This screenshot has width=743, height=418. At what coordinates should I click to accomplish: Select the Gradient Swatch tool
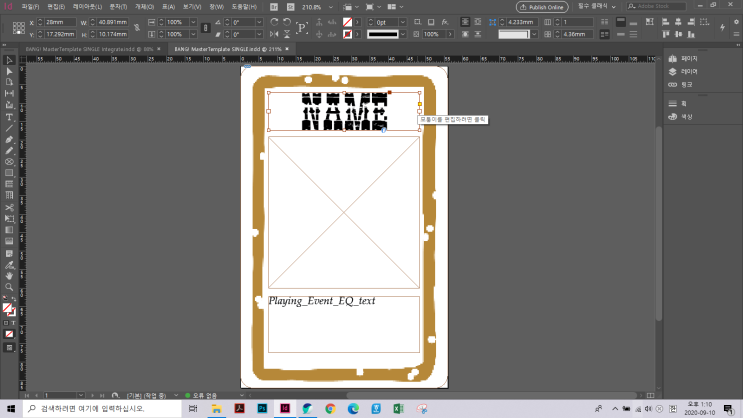[9, 230]
